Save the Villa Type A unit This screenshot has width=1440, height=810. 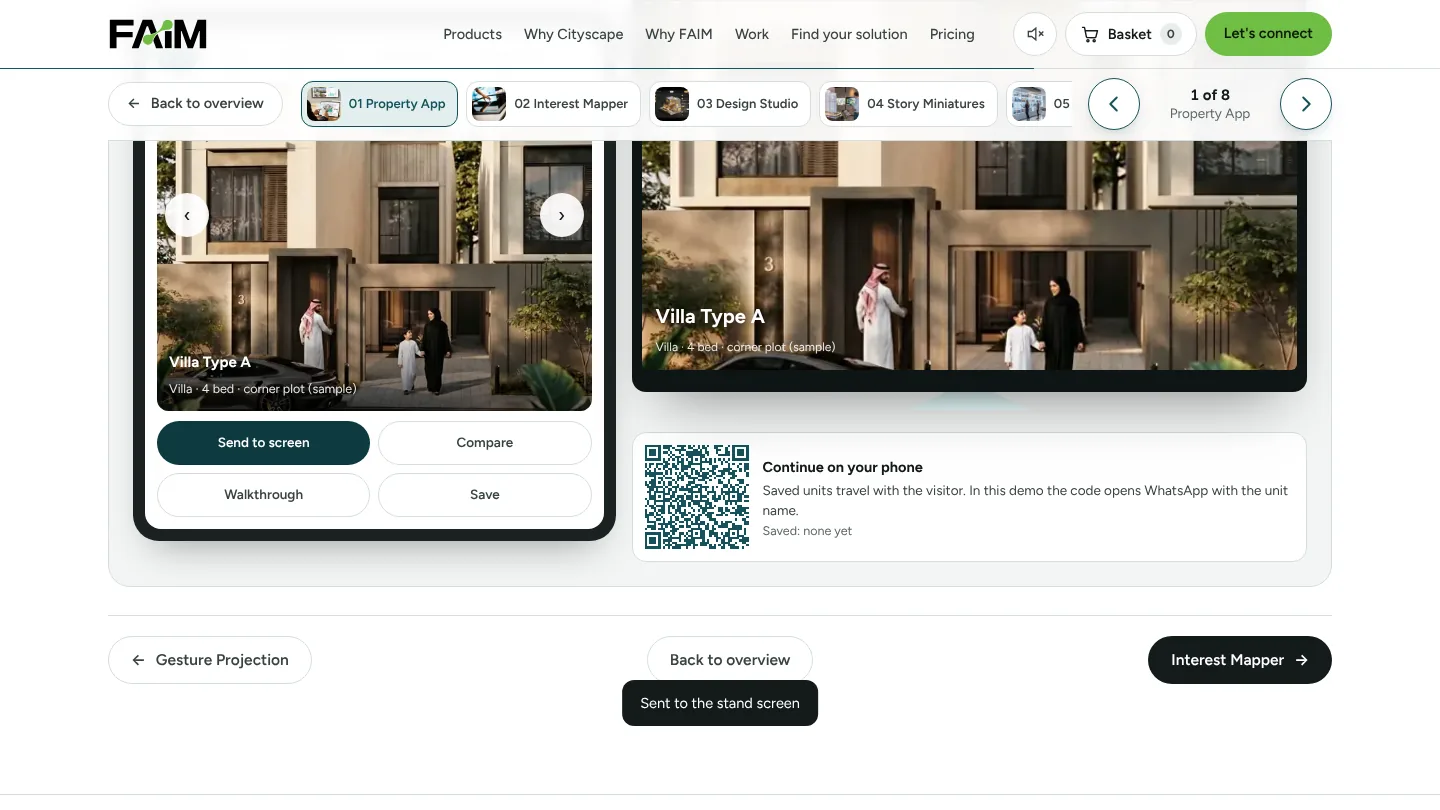coord(485,495)
